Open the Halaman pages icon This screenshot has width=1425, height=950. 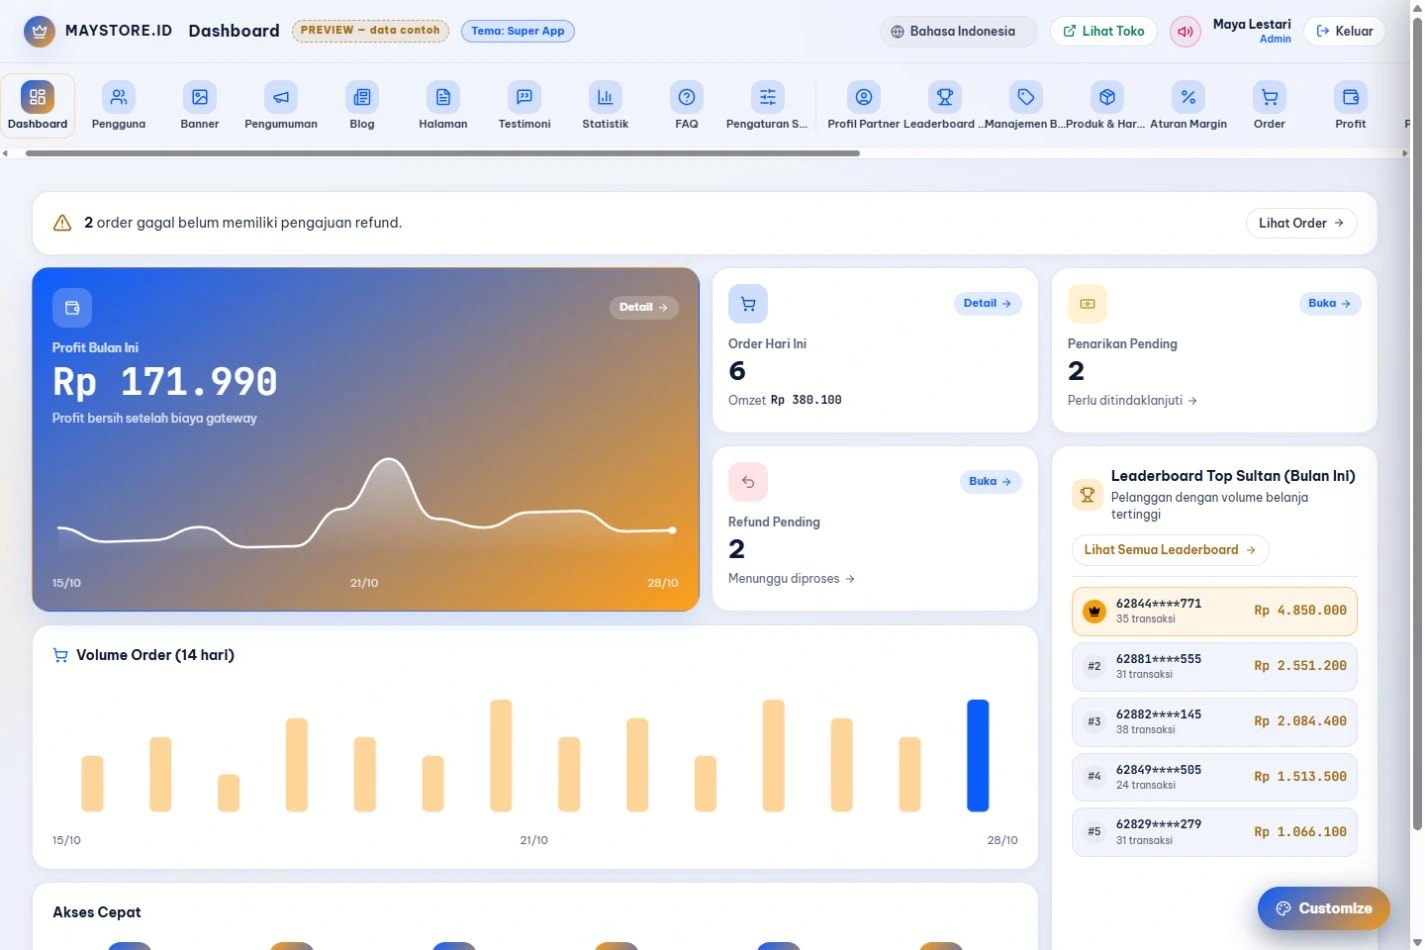[x=443, y=97]
